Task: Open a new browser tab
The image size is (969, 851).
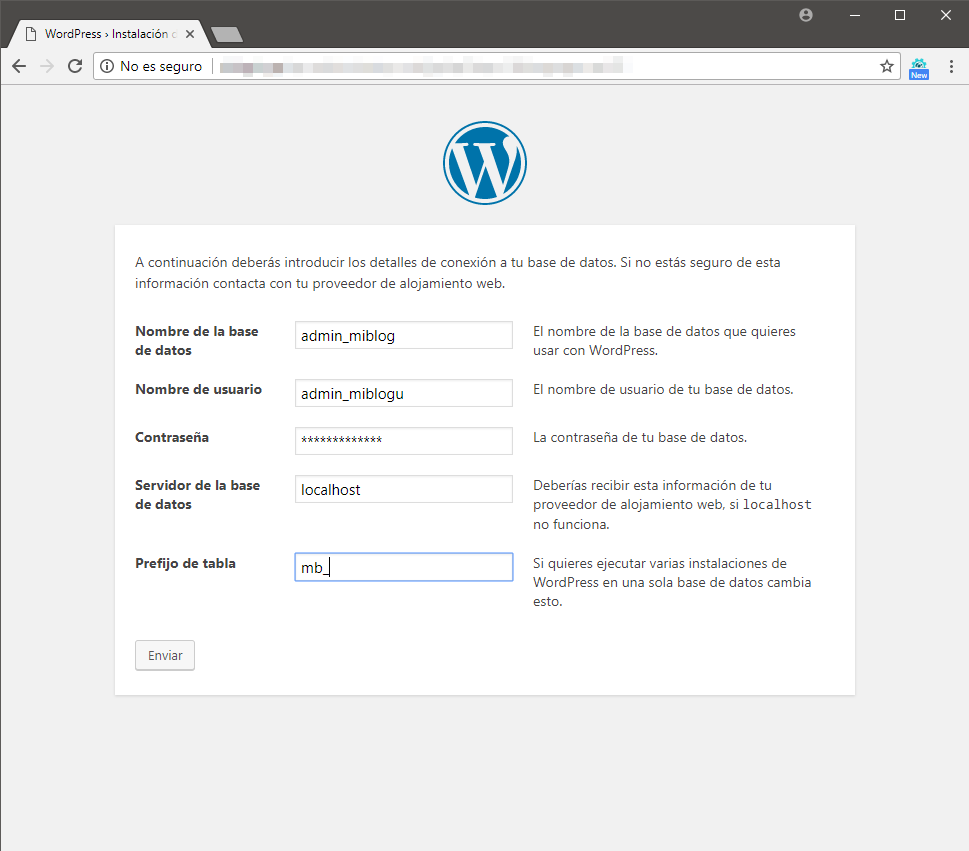Action: (227, 35)
